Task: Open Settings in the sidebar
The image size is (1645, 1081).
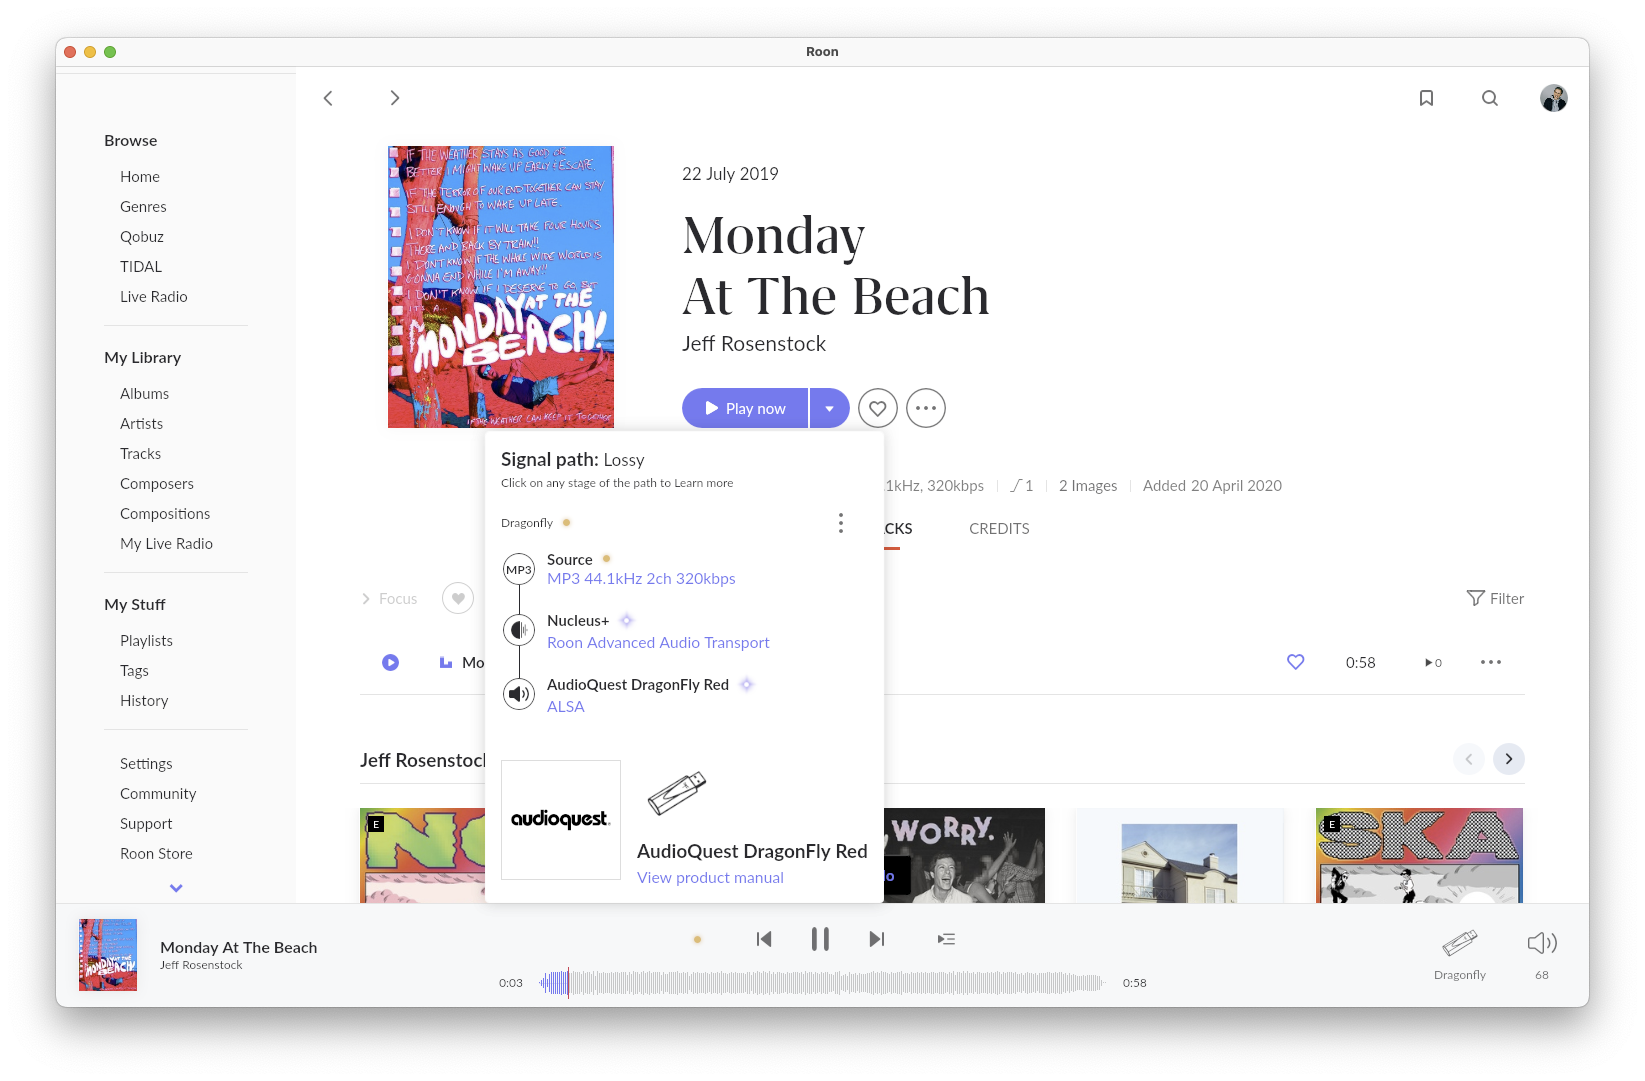Action: tap(146, 764)
